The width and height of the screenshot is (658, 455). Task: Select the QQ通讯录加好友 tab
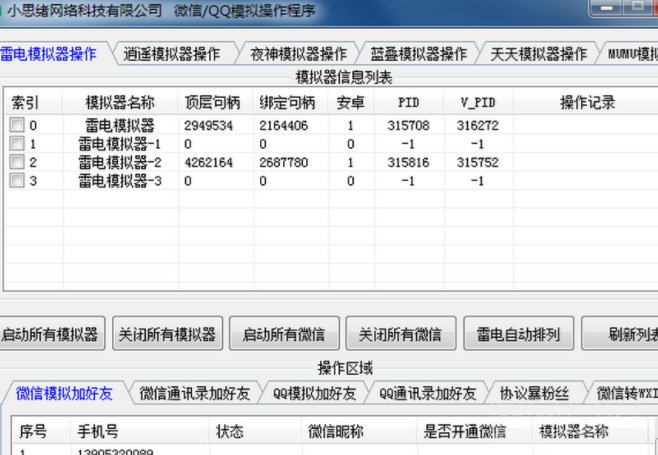pyautogui.click(x=428, y=394)
